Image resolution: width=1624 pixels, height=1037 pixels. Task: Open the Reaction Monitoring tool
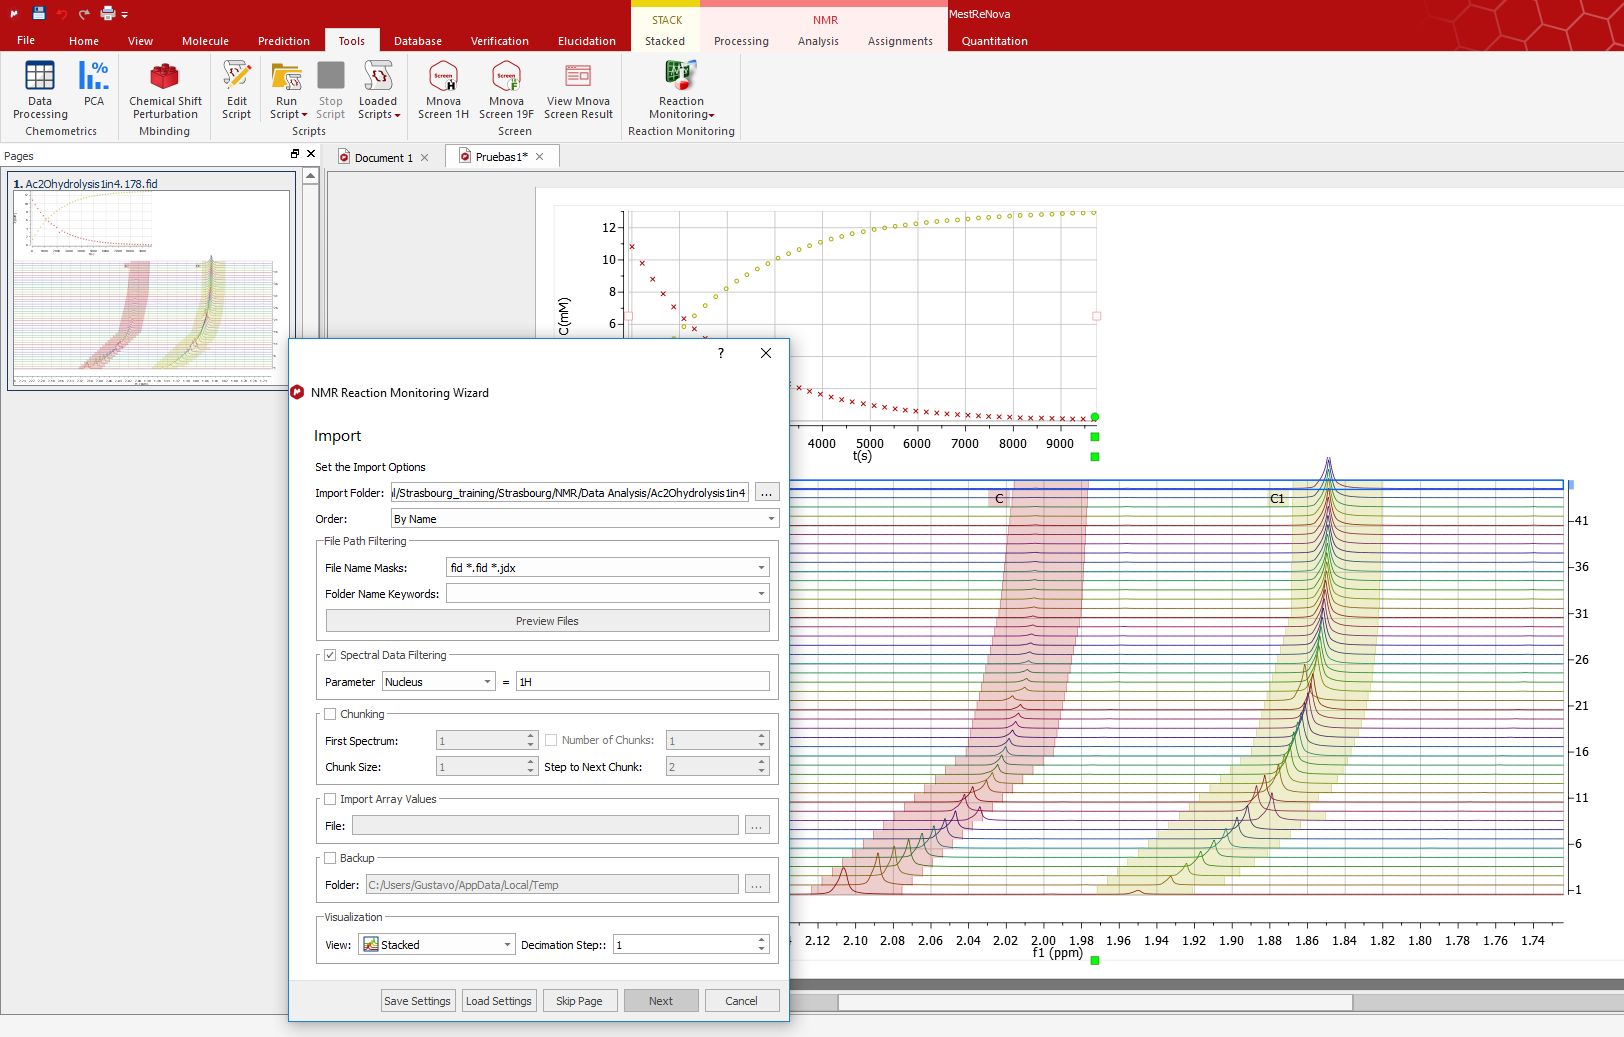(681, 90)
